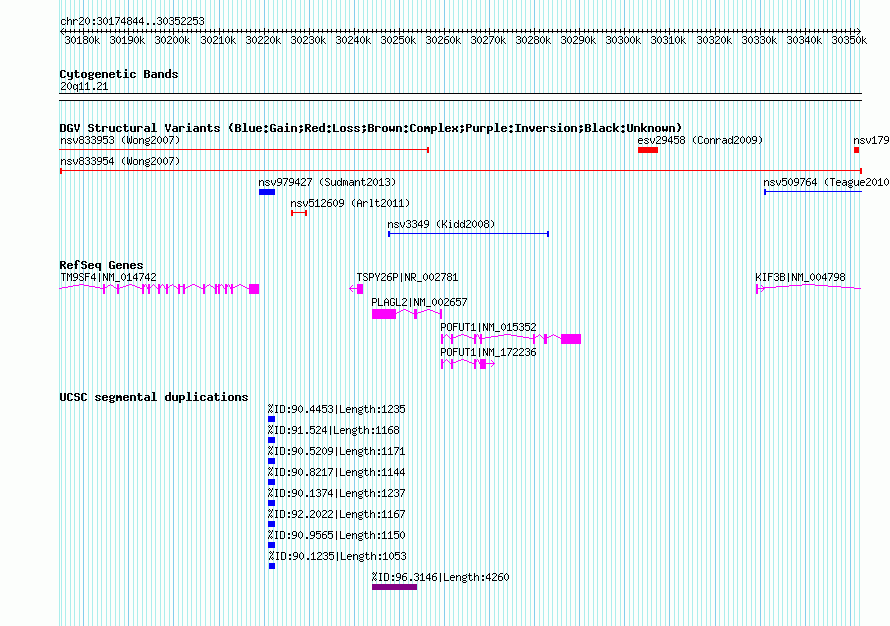Open segmental duplication %ID:92.2022 Length:1167

click(x=337, y=514)
